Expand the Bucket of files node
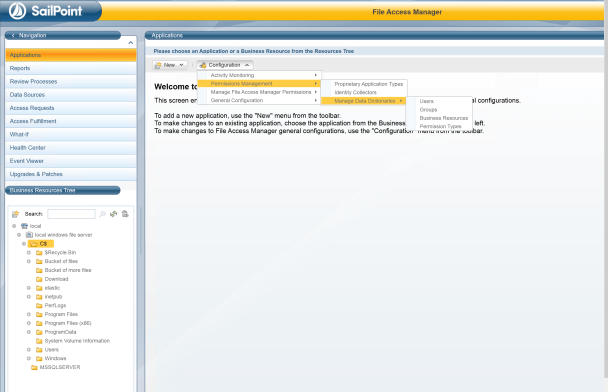This screenshot has height=392, width=608. [x=29, y=261]
